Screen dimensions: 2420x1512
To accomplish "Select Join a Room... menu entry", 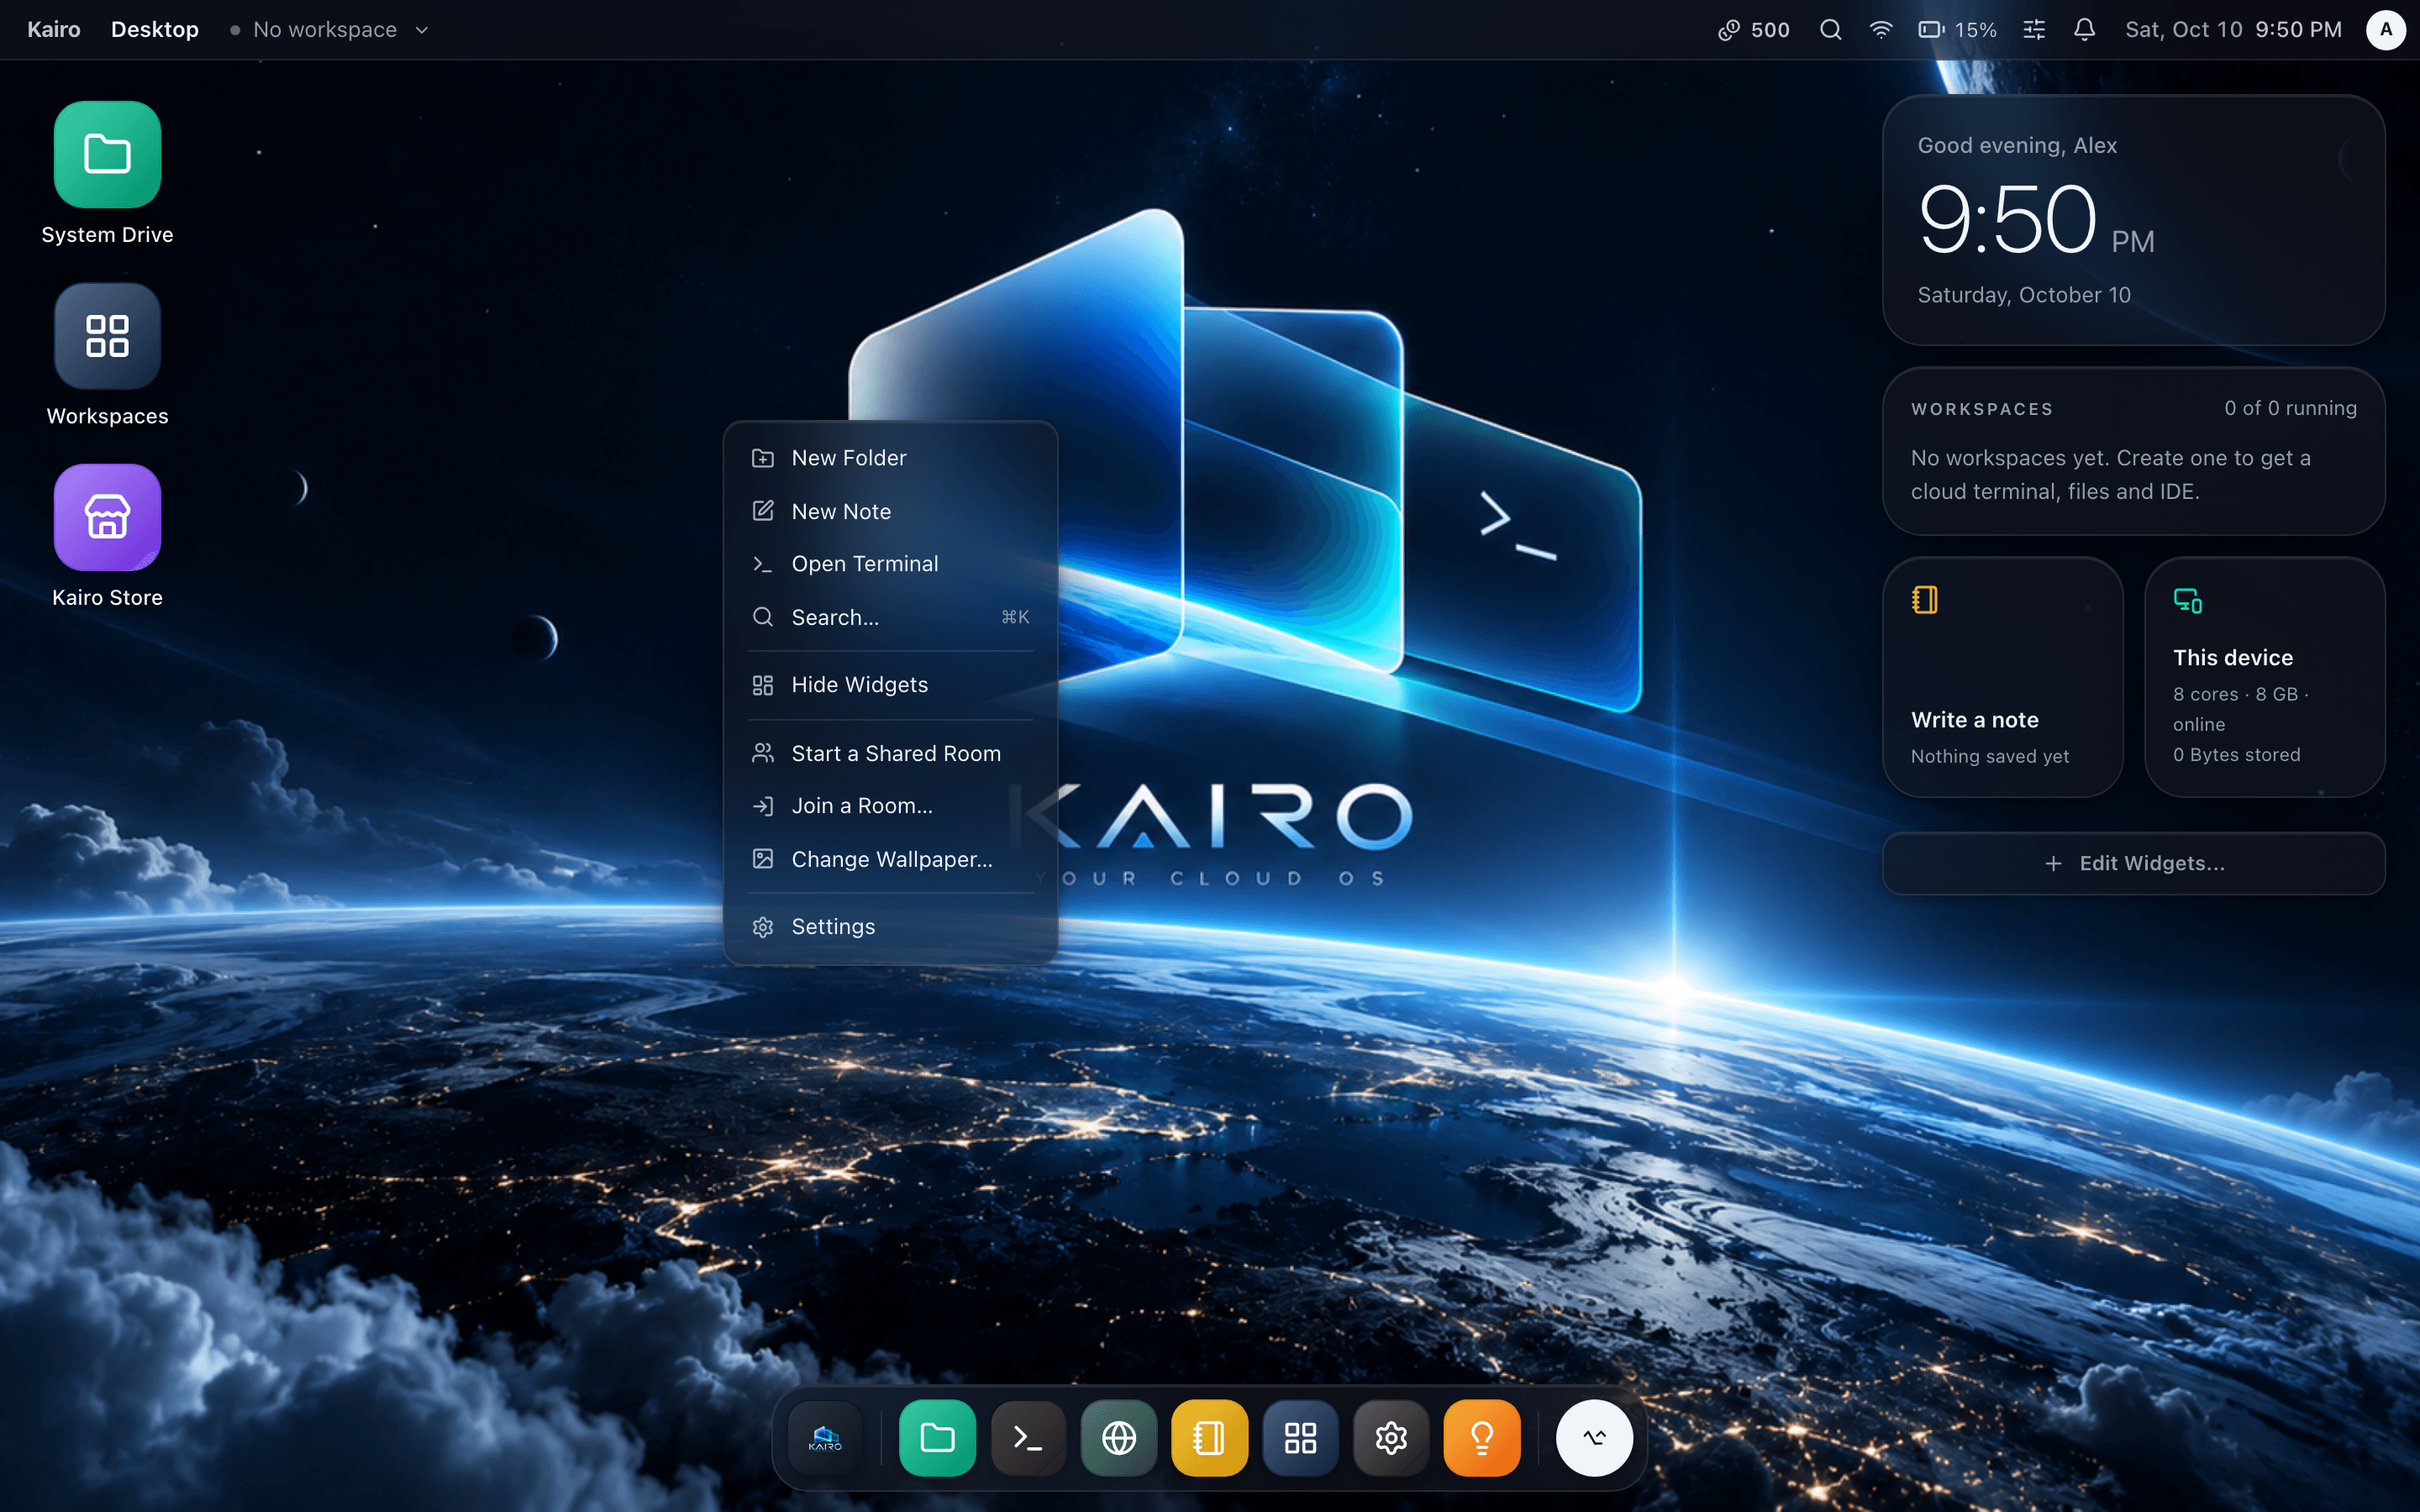I will [x=890, y=806].
